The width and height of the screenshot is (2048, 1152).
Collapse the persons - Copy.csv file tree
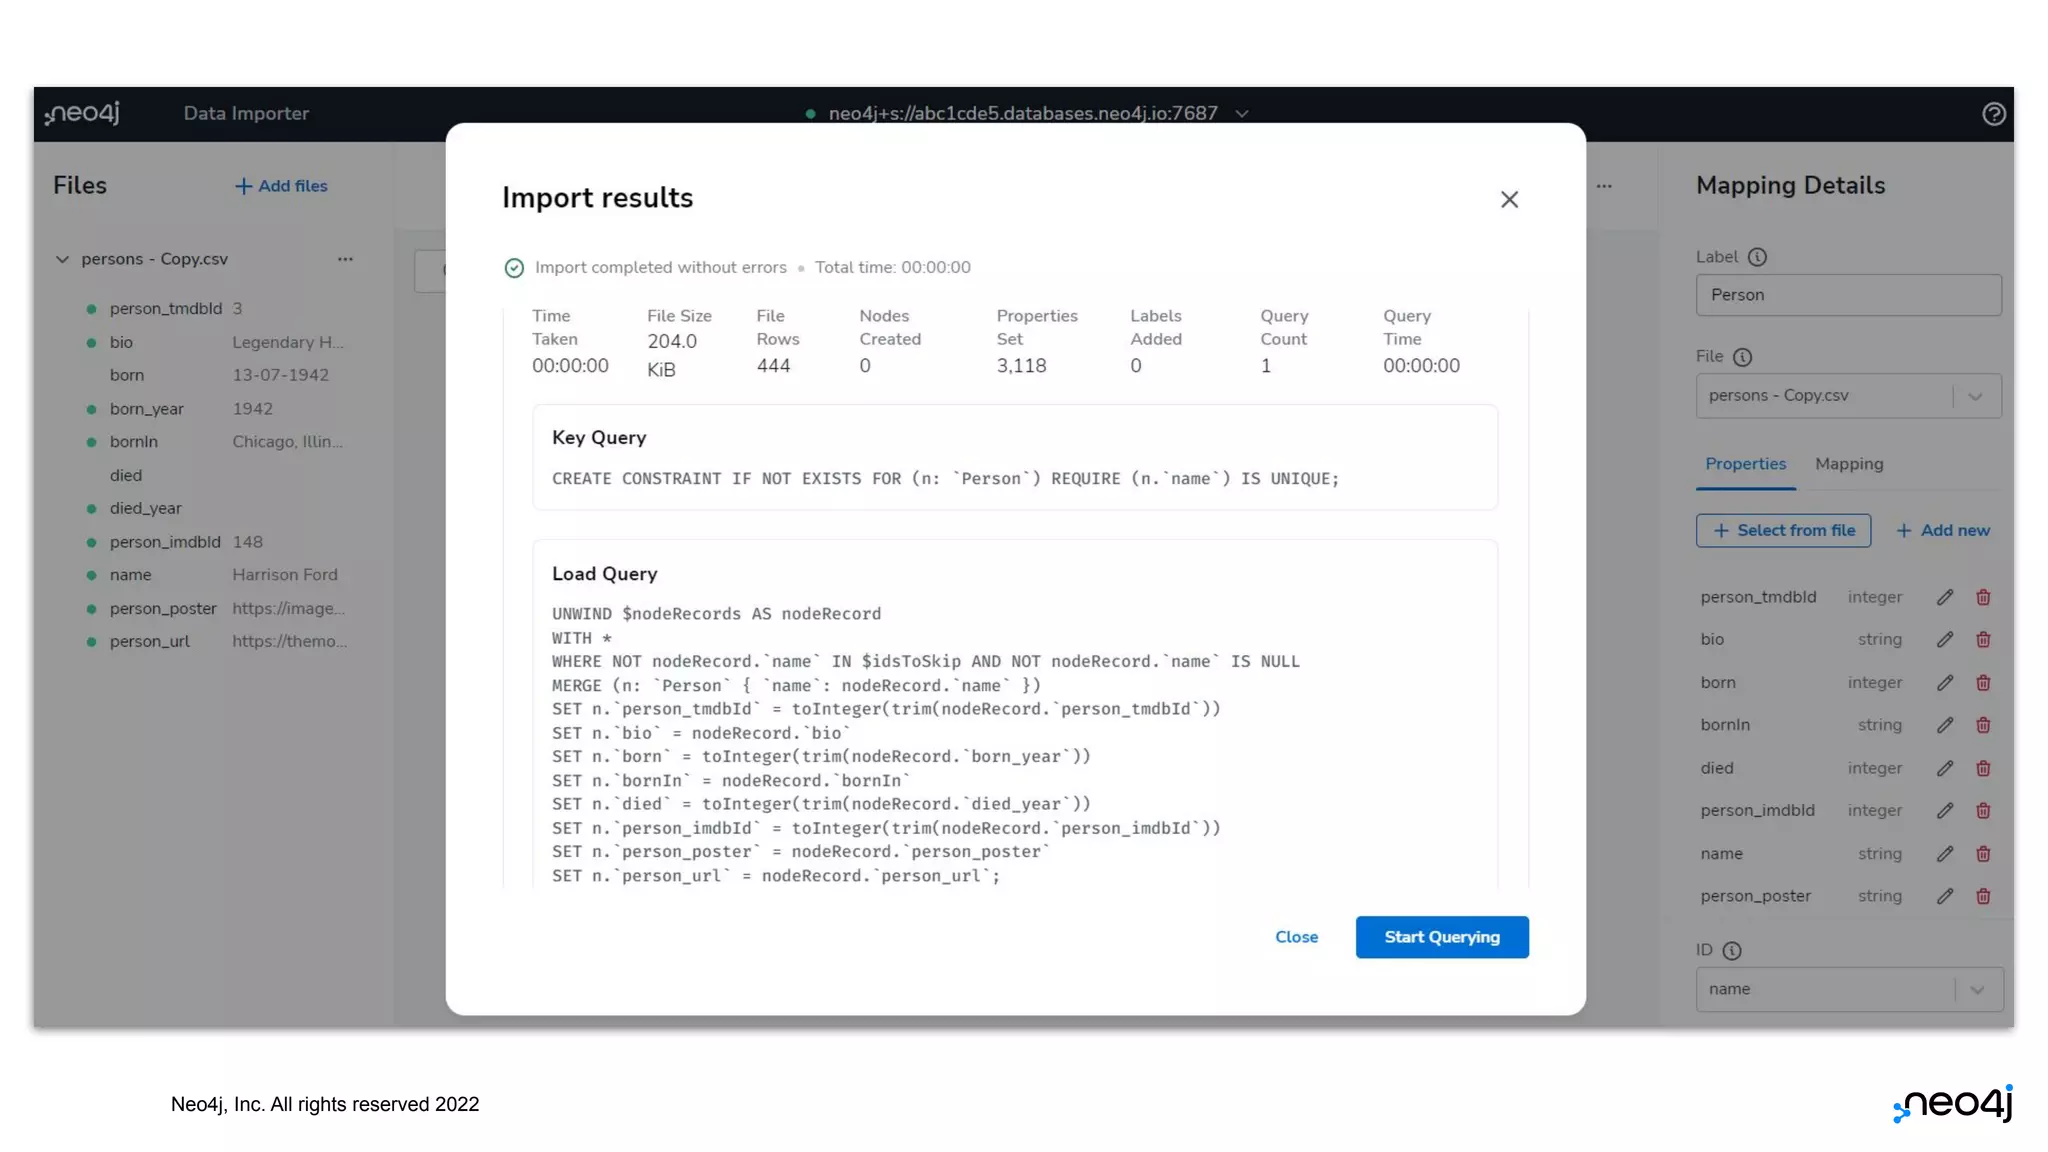[x=62, y=259]
